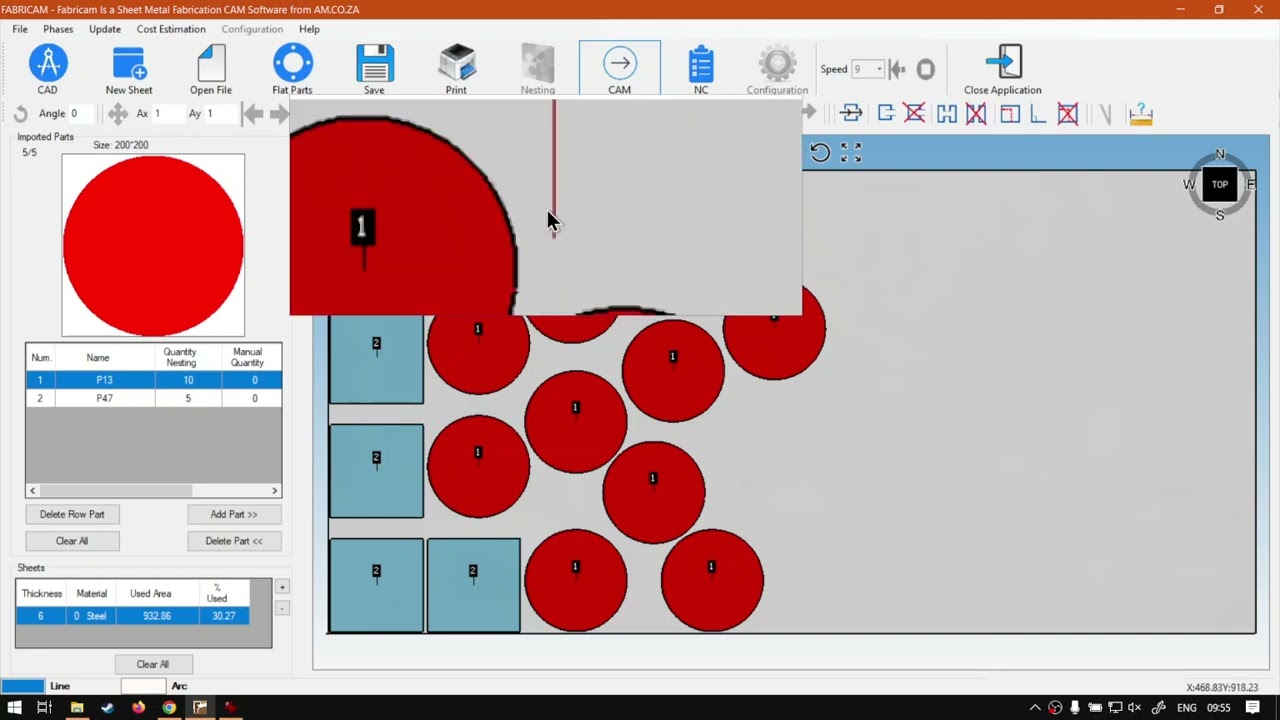Image resolution: width=1280 pixels, height=720 pixels.
Task: Fit view with the expand-arrows icon
Action: (x=851, y=152)
